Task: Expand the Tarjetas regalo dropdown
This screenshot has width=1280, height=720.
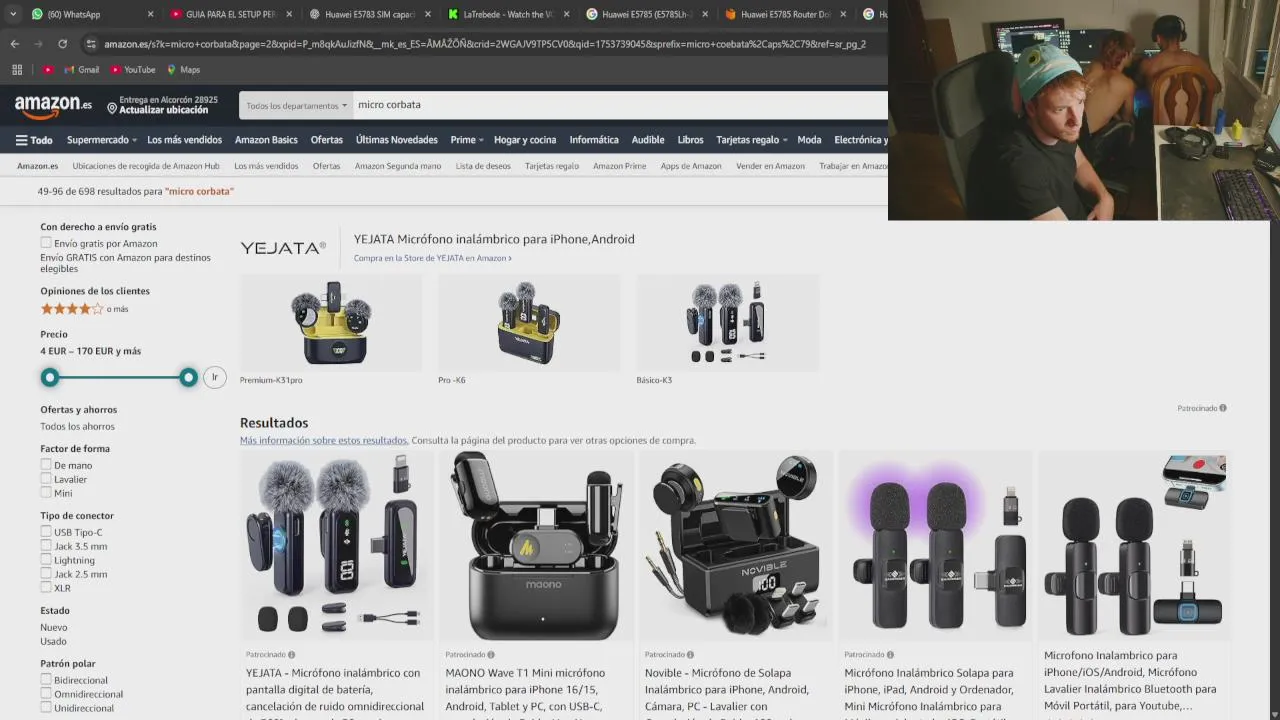Action: 751,140
